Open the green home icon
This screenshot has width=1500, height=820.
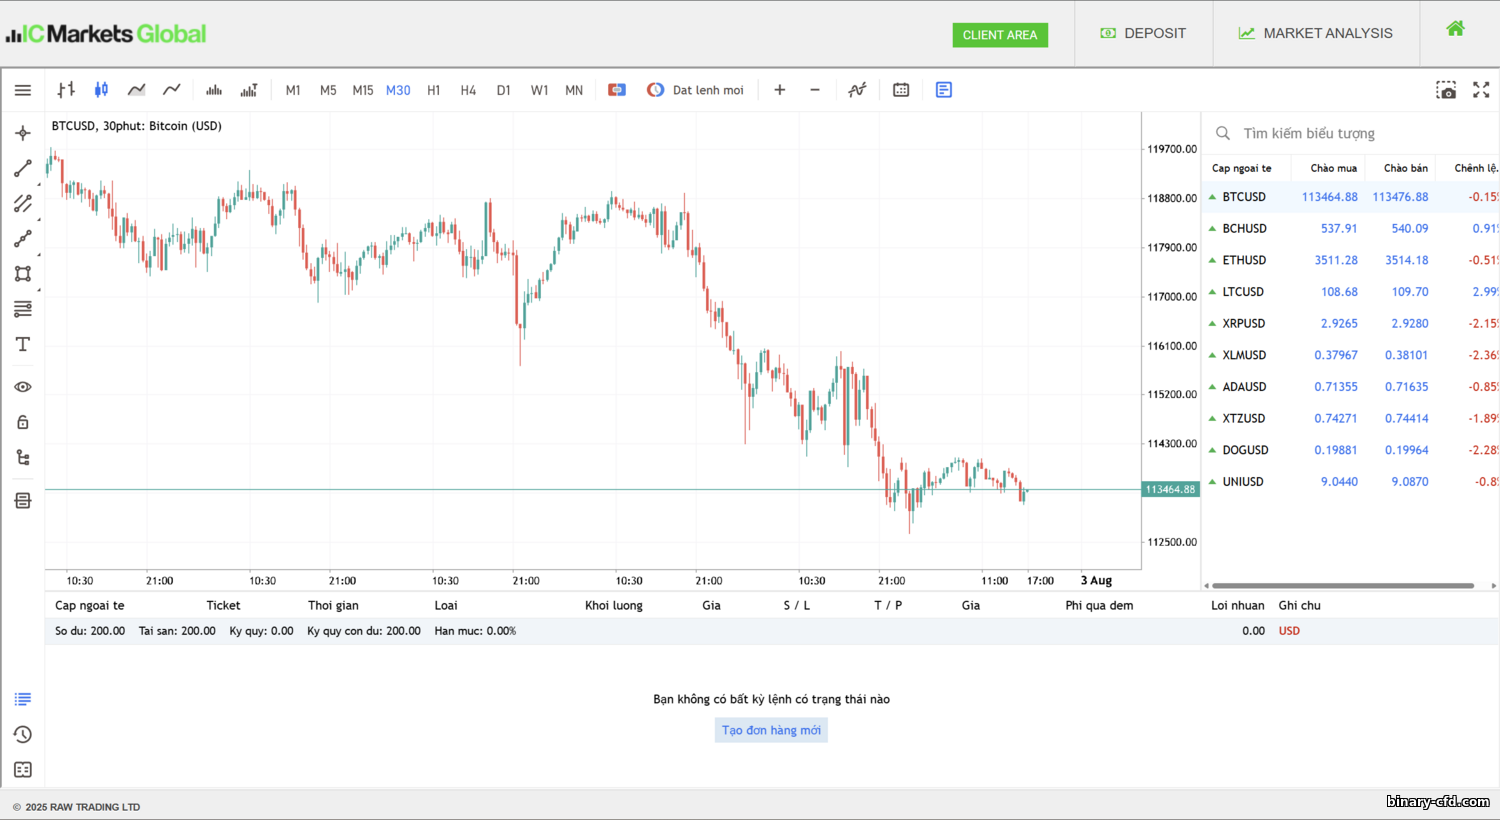(1455, 29)
